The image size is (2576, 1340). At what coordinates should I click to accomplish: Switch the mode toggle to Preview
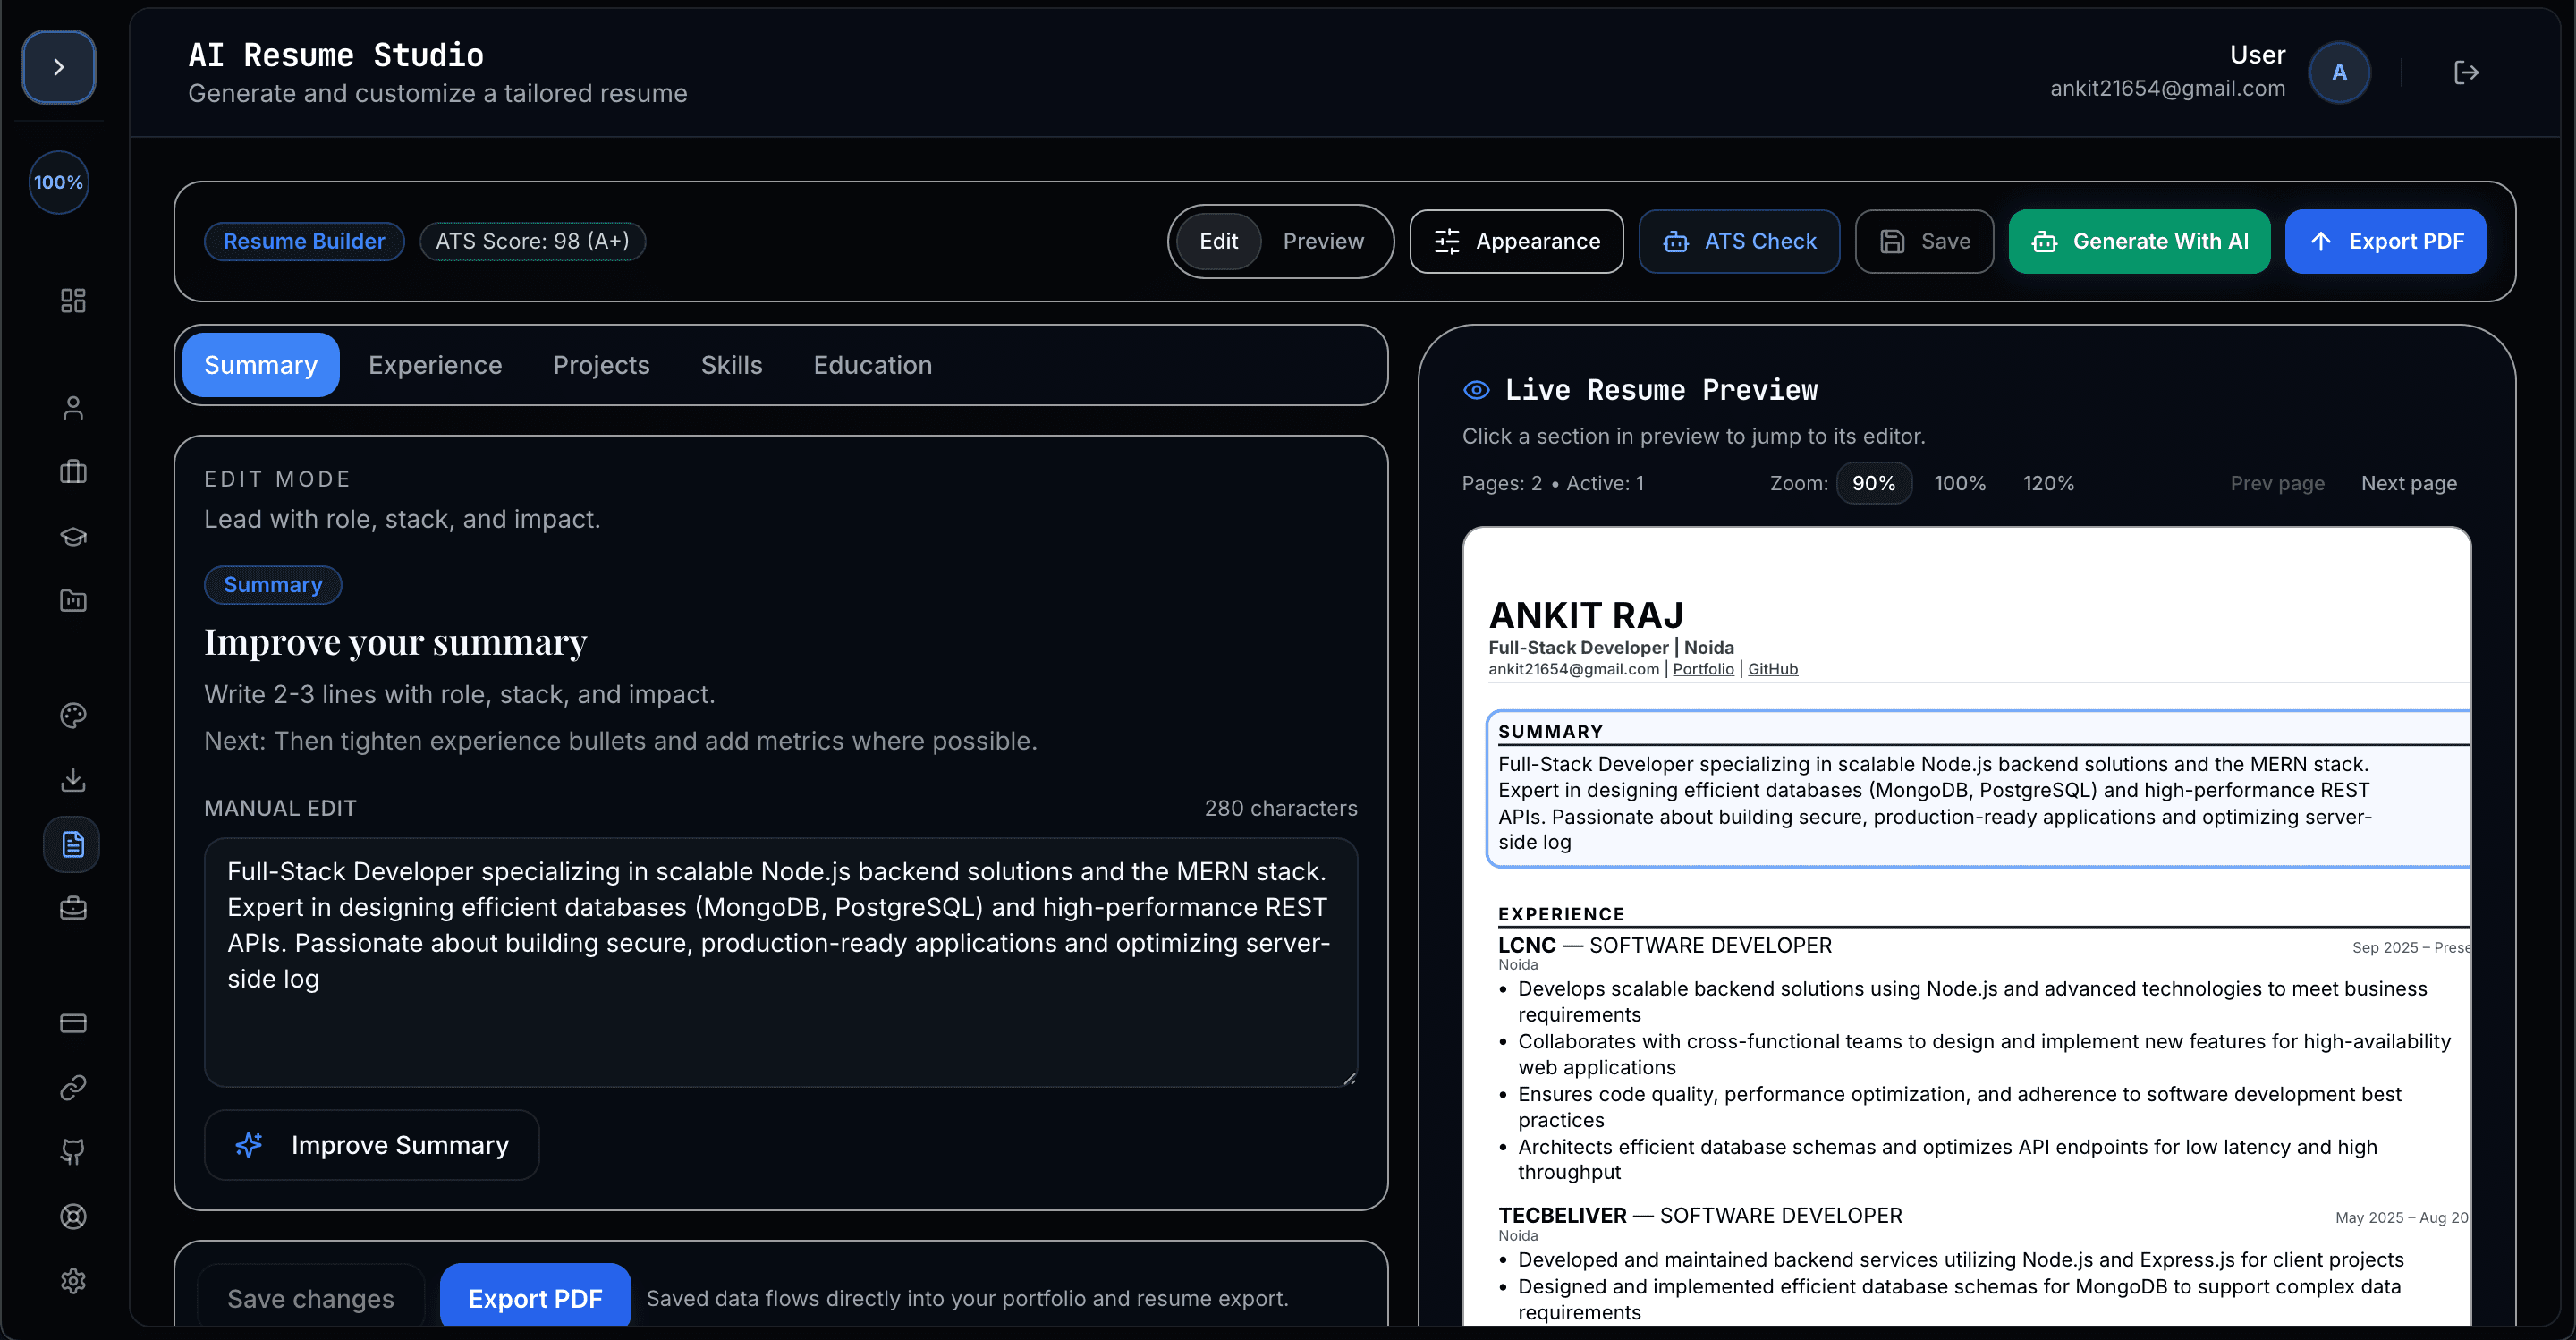(x=1323, y=241)
